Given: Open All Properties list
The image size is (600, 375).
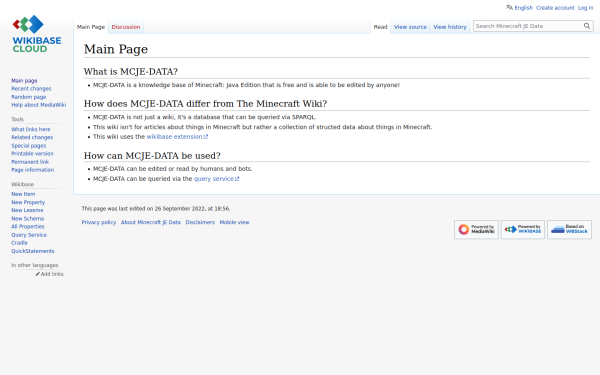Looking at the screenshot, I should (x=28, y=227).
